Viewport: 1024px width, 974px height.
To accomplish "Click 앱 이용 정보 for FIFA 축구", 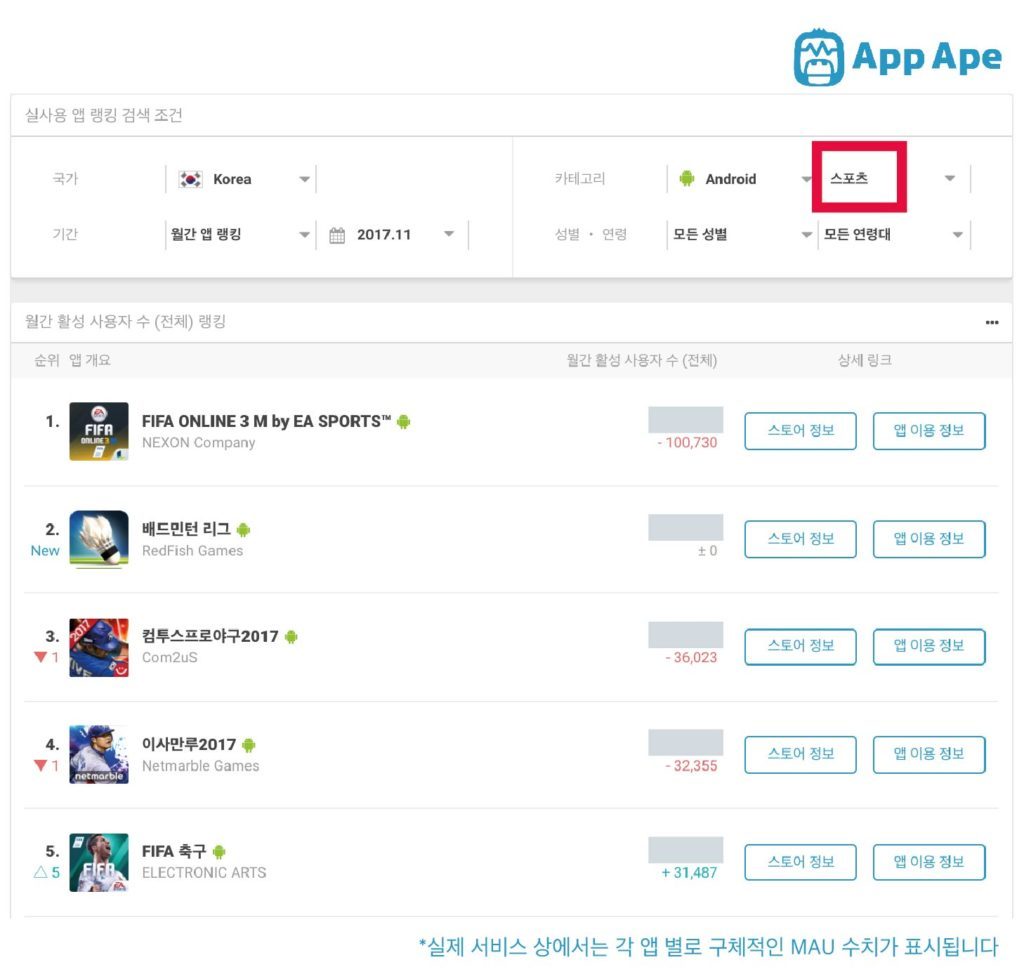I will [x=929, y=862].
